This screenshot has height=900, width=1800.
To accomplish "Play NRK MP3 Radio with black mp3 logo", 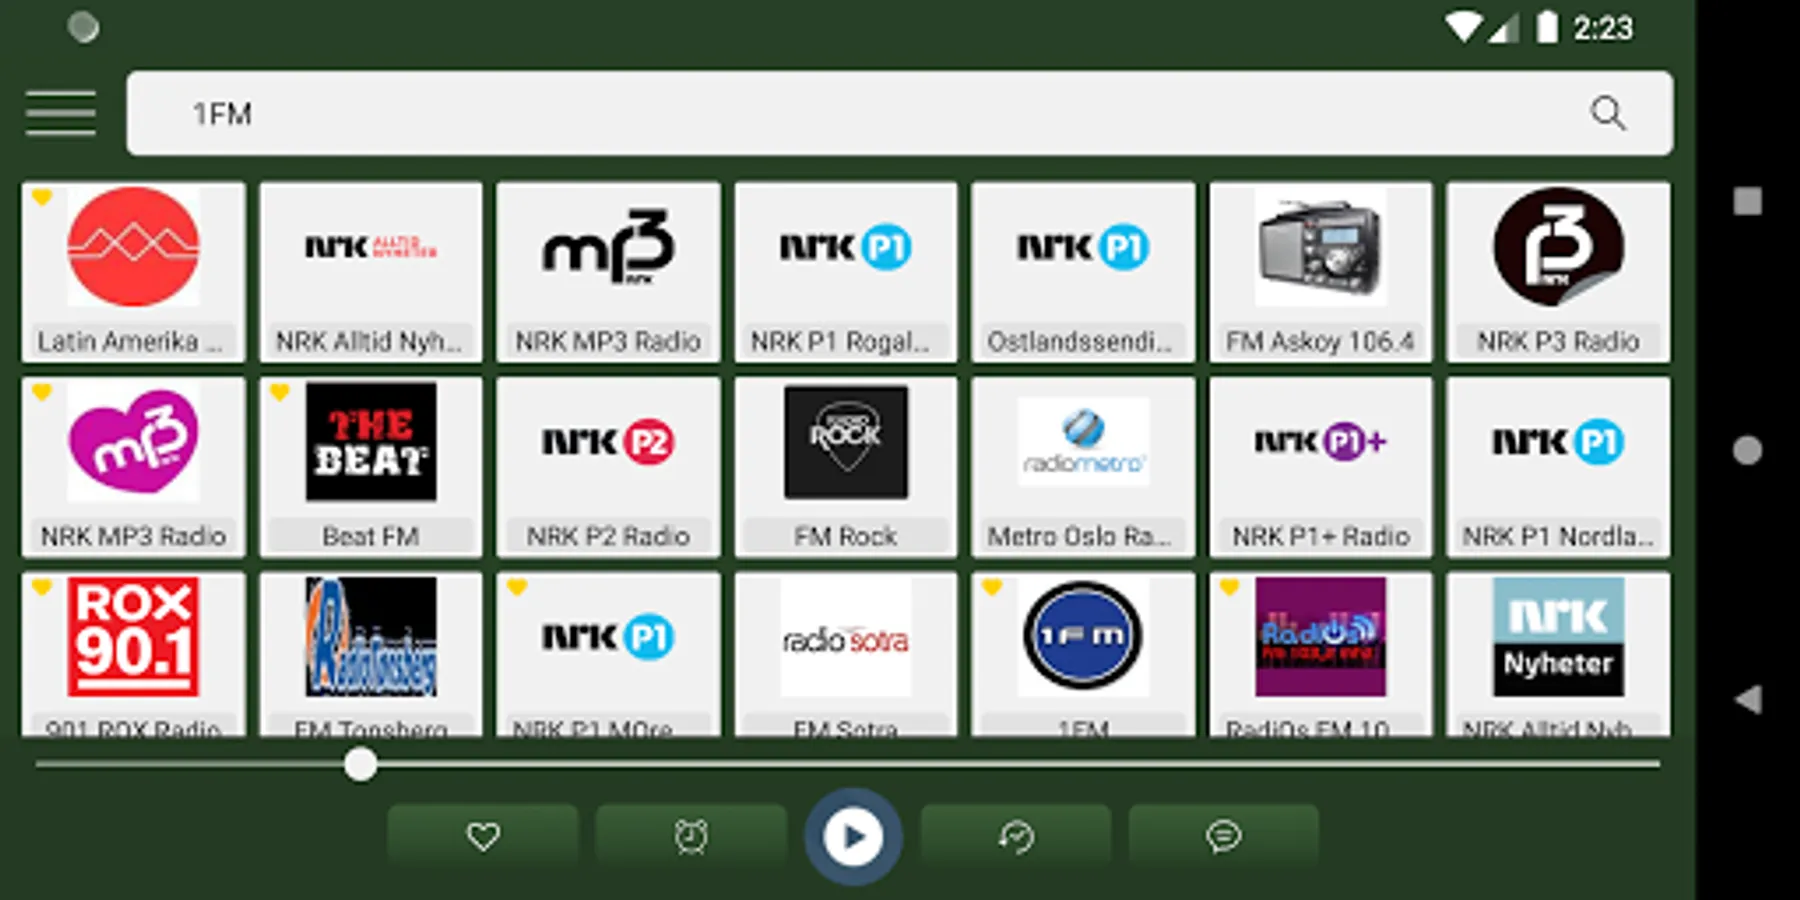I will [x=608, y=272].
